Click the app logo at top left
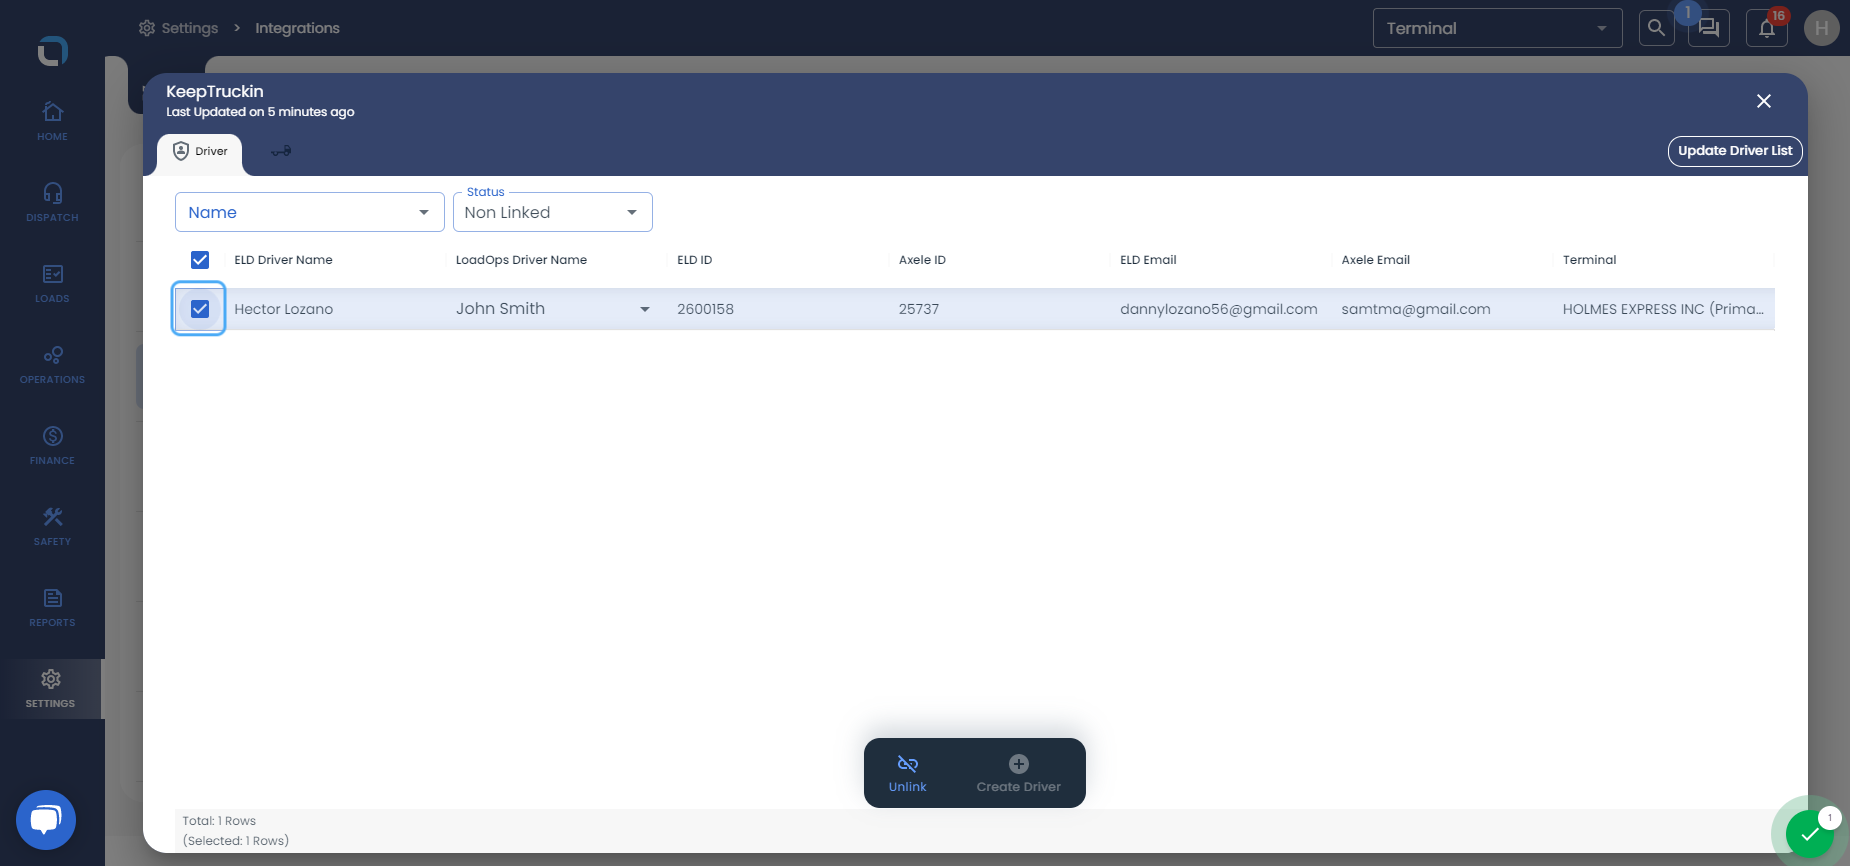The image size is (1850, 866). point(53,51)
